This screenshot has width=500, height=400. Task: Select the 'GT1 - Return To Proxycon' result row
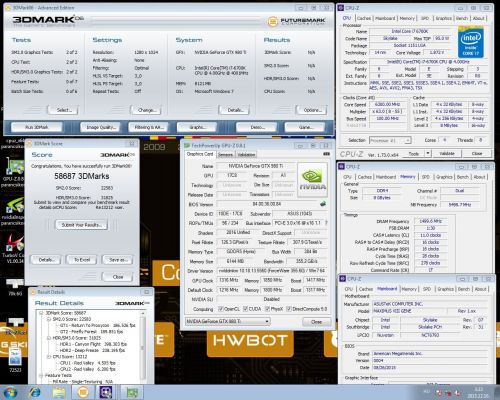(x=97, y=325)
